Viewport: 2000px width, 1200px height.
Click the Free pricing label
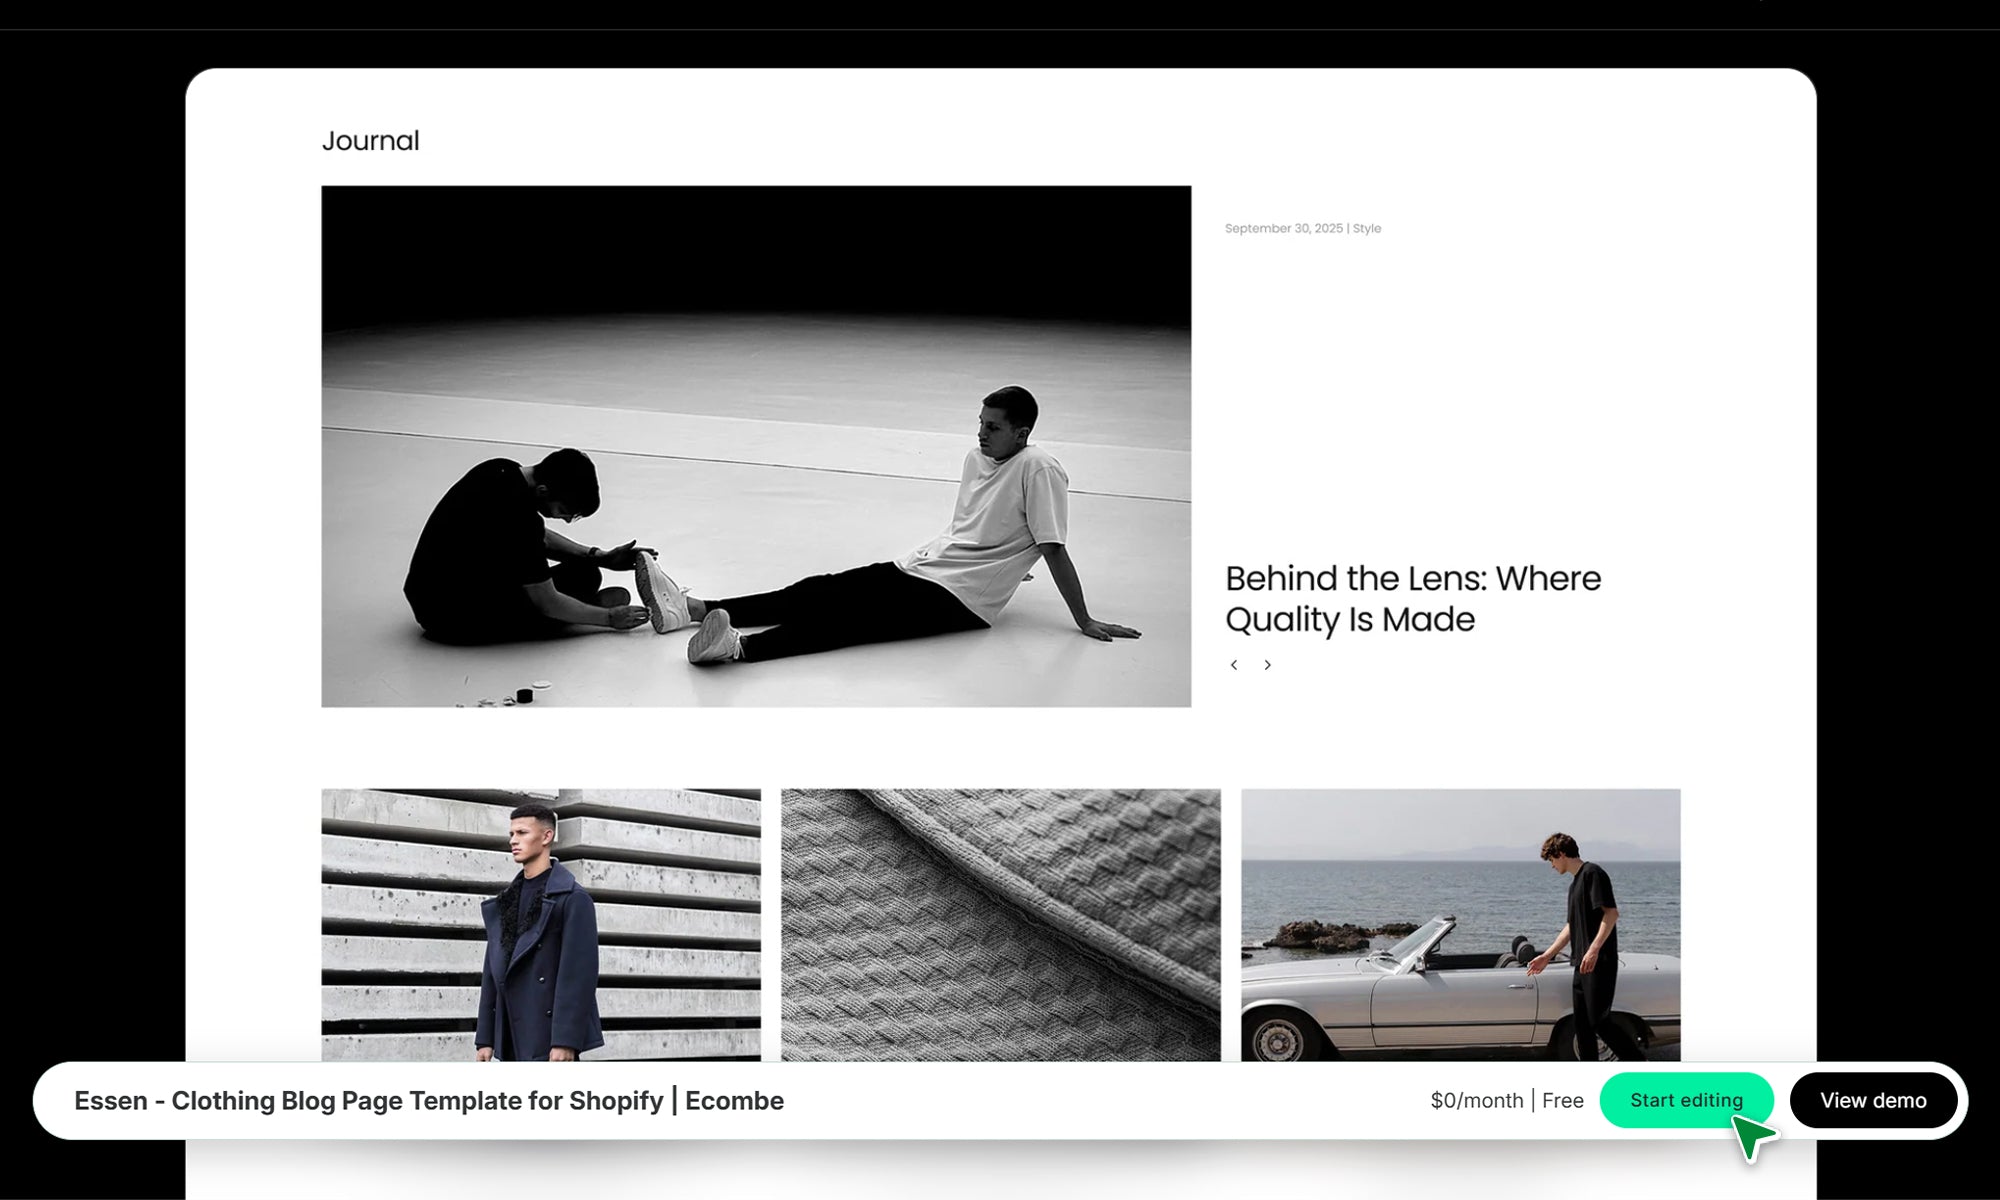(x=1563, y=1101)
